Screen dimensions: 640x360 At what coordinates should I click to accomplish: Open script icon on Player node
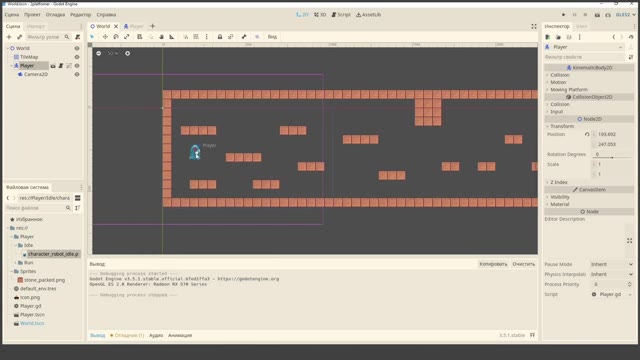tap(61, 66)
